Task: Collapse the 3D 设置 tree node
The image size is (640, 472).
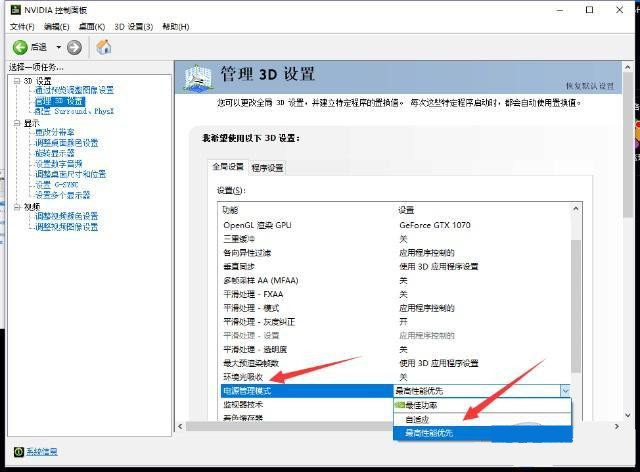Action: [x=17, y=81]
